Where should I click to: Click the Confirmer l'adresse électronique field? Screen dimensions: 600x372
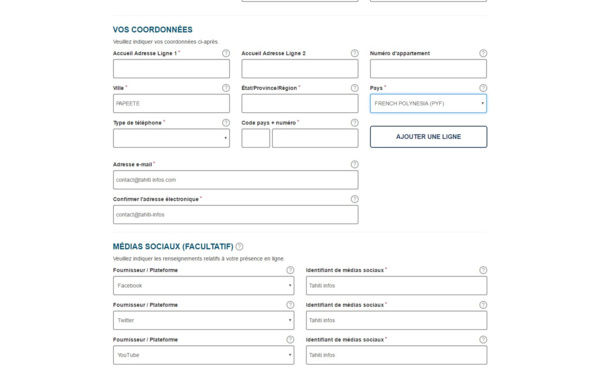pos(236,215)
